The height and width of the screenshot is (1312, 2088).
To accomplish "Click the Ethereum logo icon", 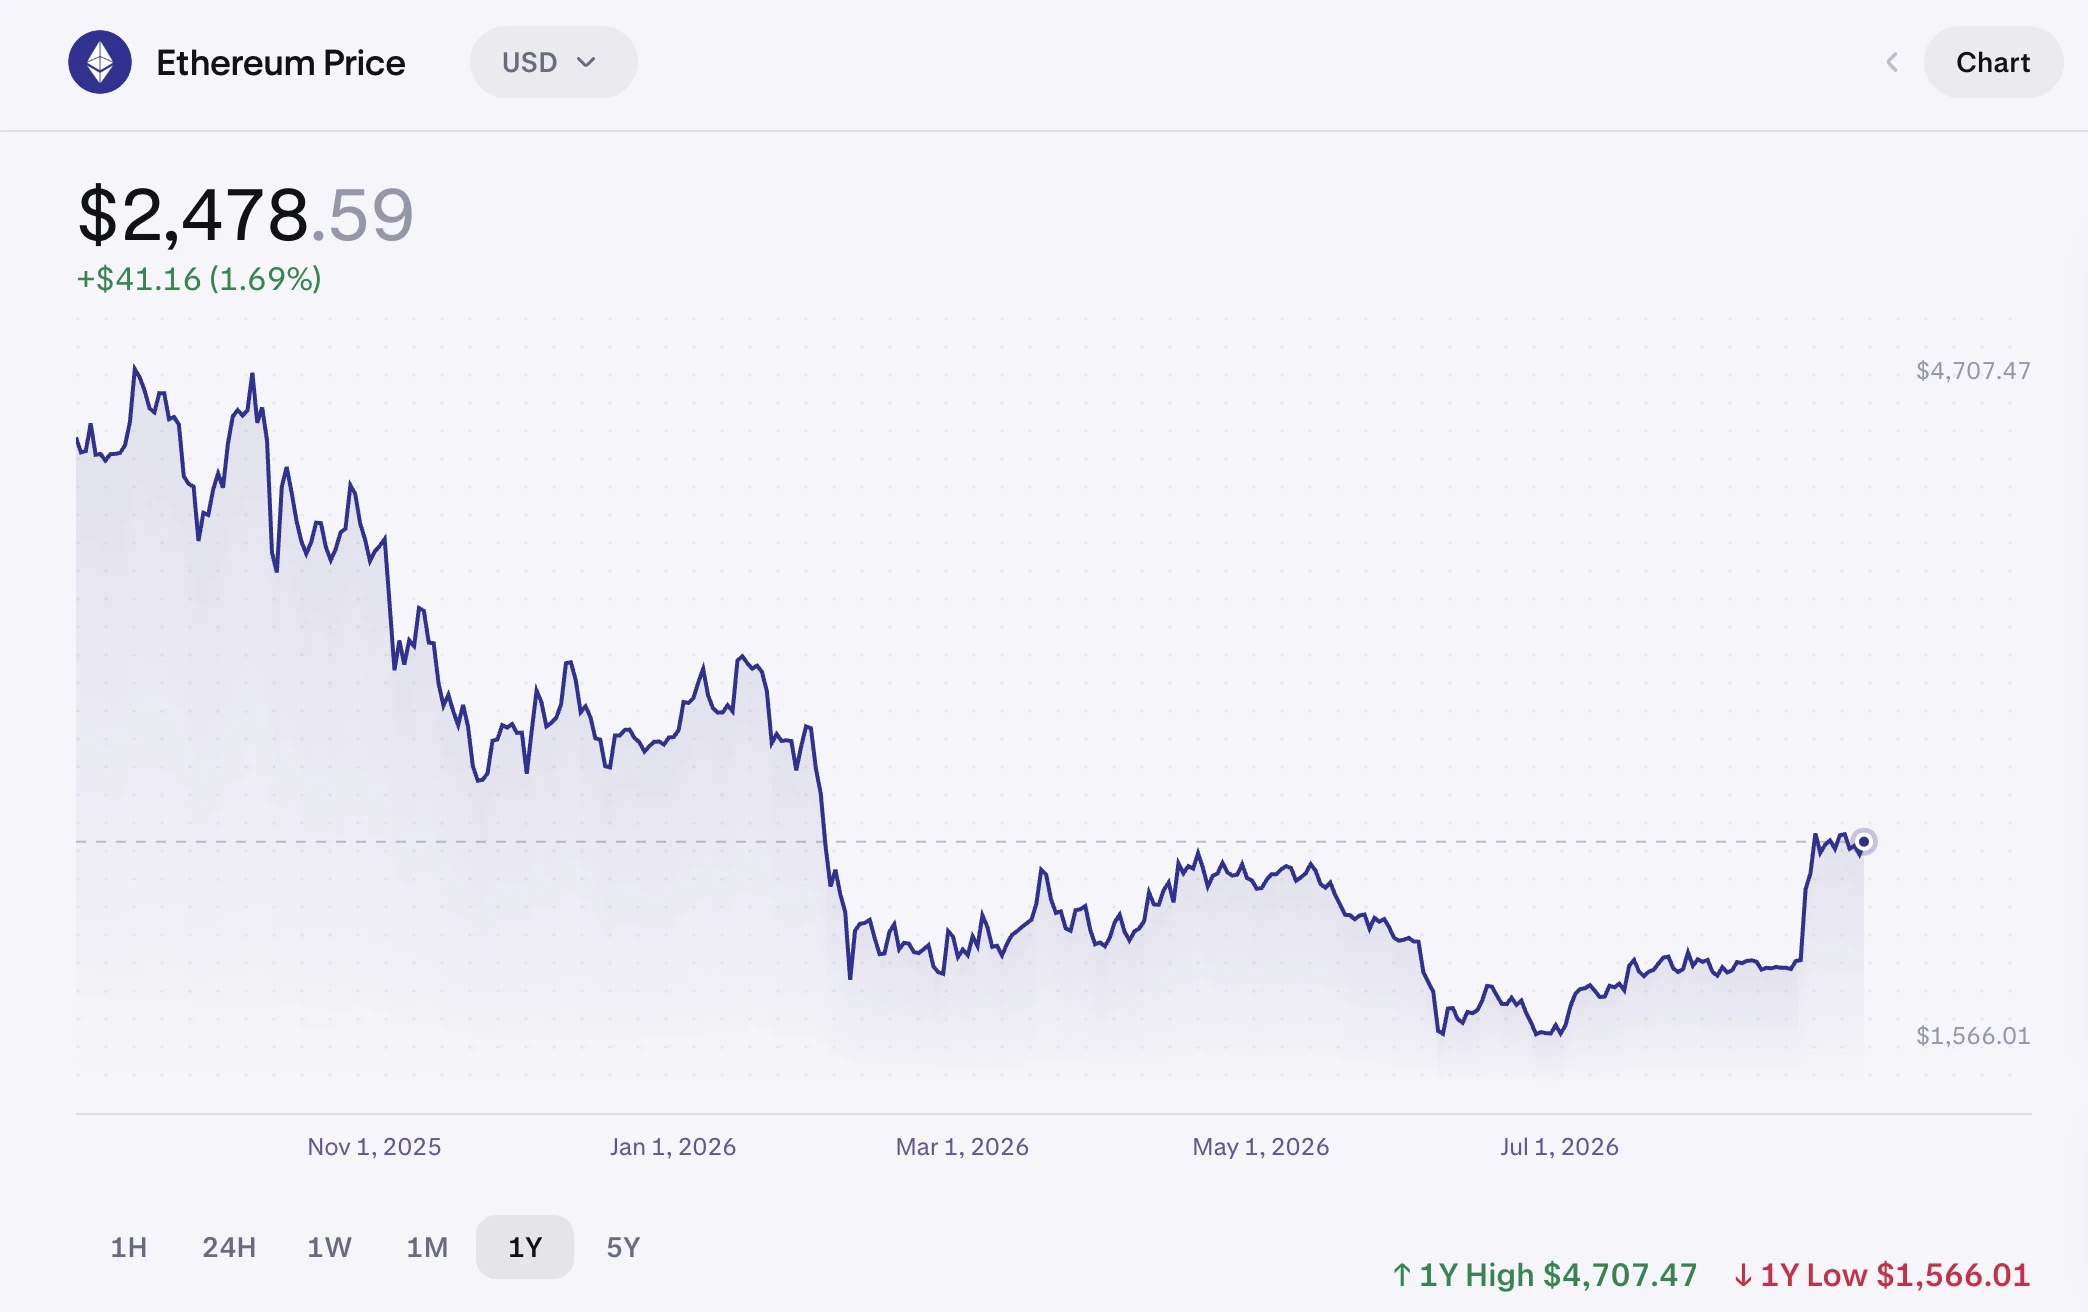I will [x=100, y=62].
